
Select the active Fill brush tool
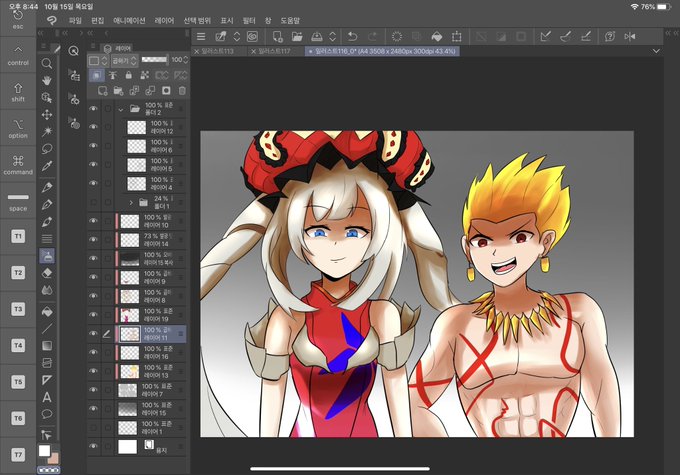[47, 256]
